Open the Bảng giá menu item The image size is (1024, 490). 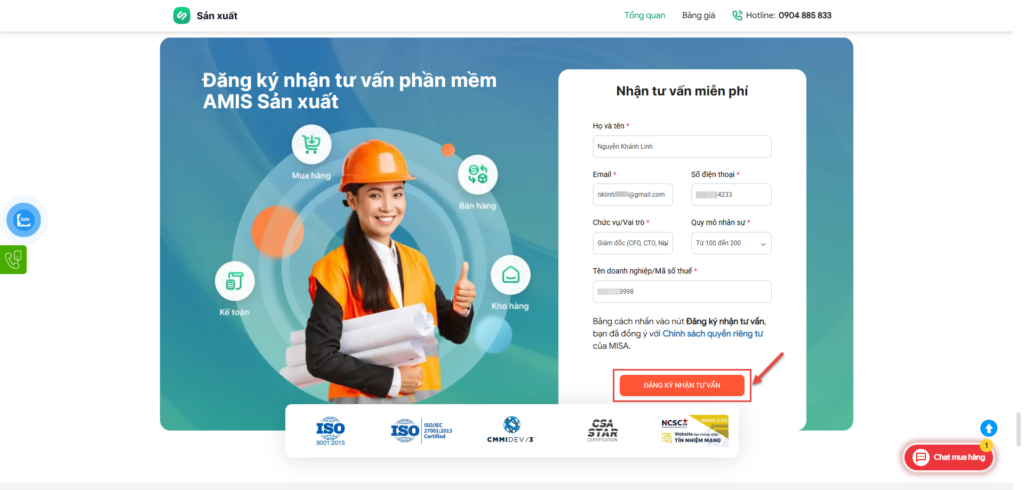pos(699,15)
